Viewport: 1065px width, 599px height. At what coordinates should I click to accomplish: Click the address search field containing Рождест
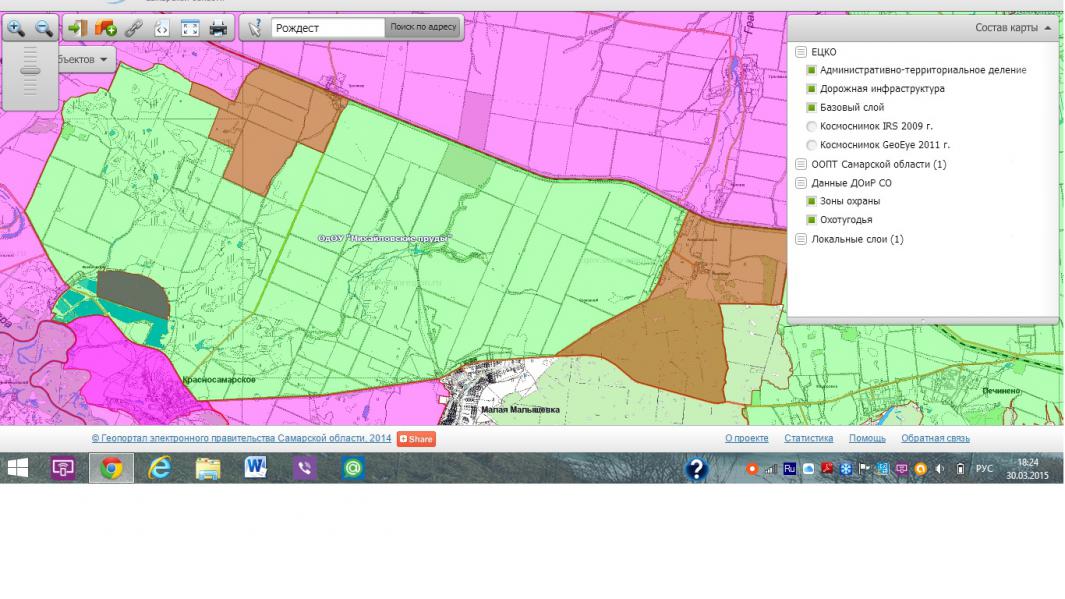tap(326, 28)
